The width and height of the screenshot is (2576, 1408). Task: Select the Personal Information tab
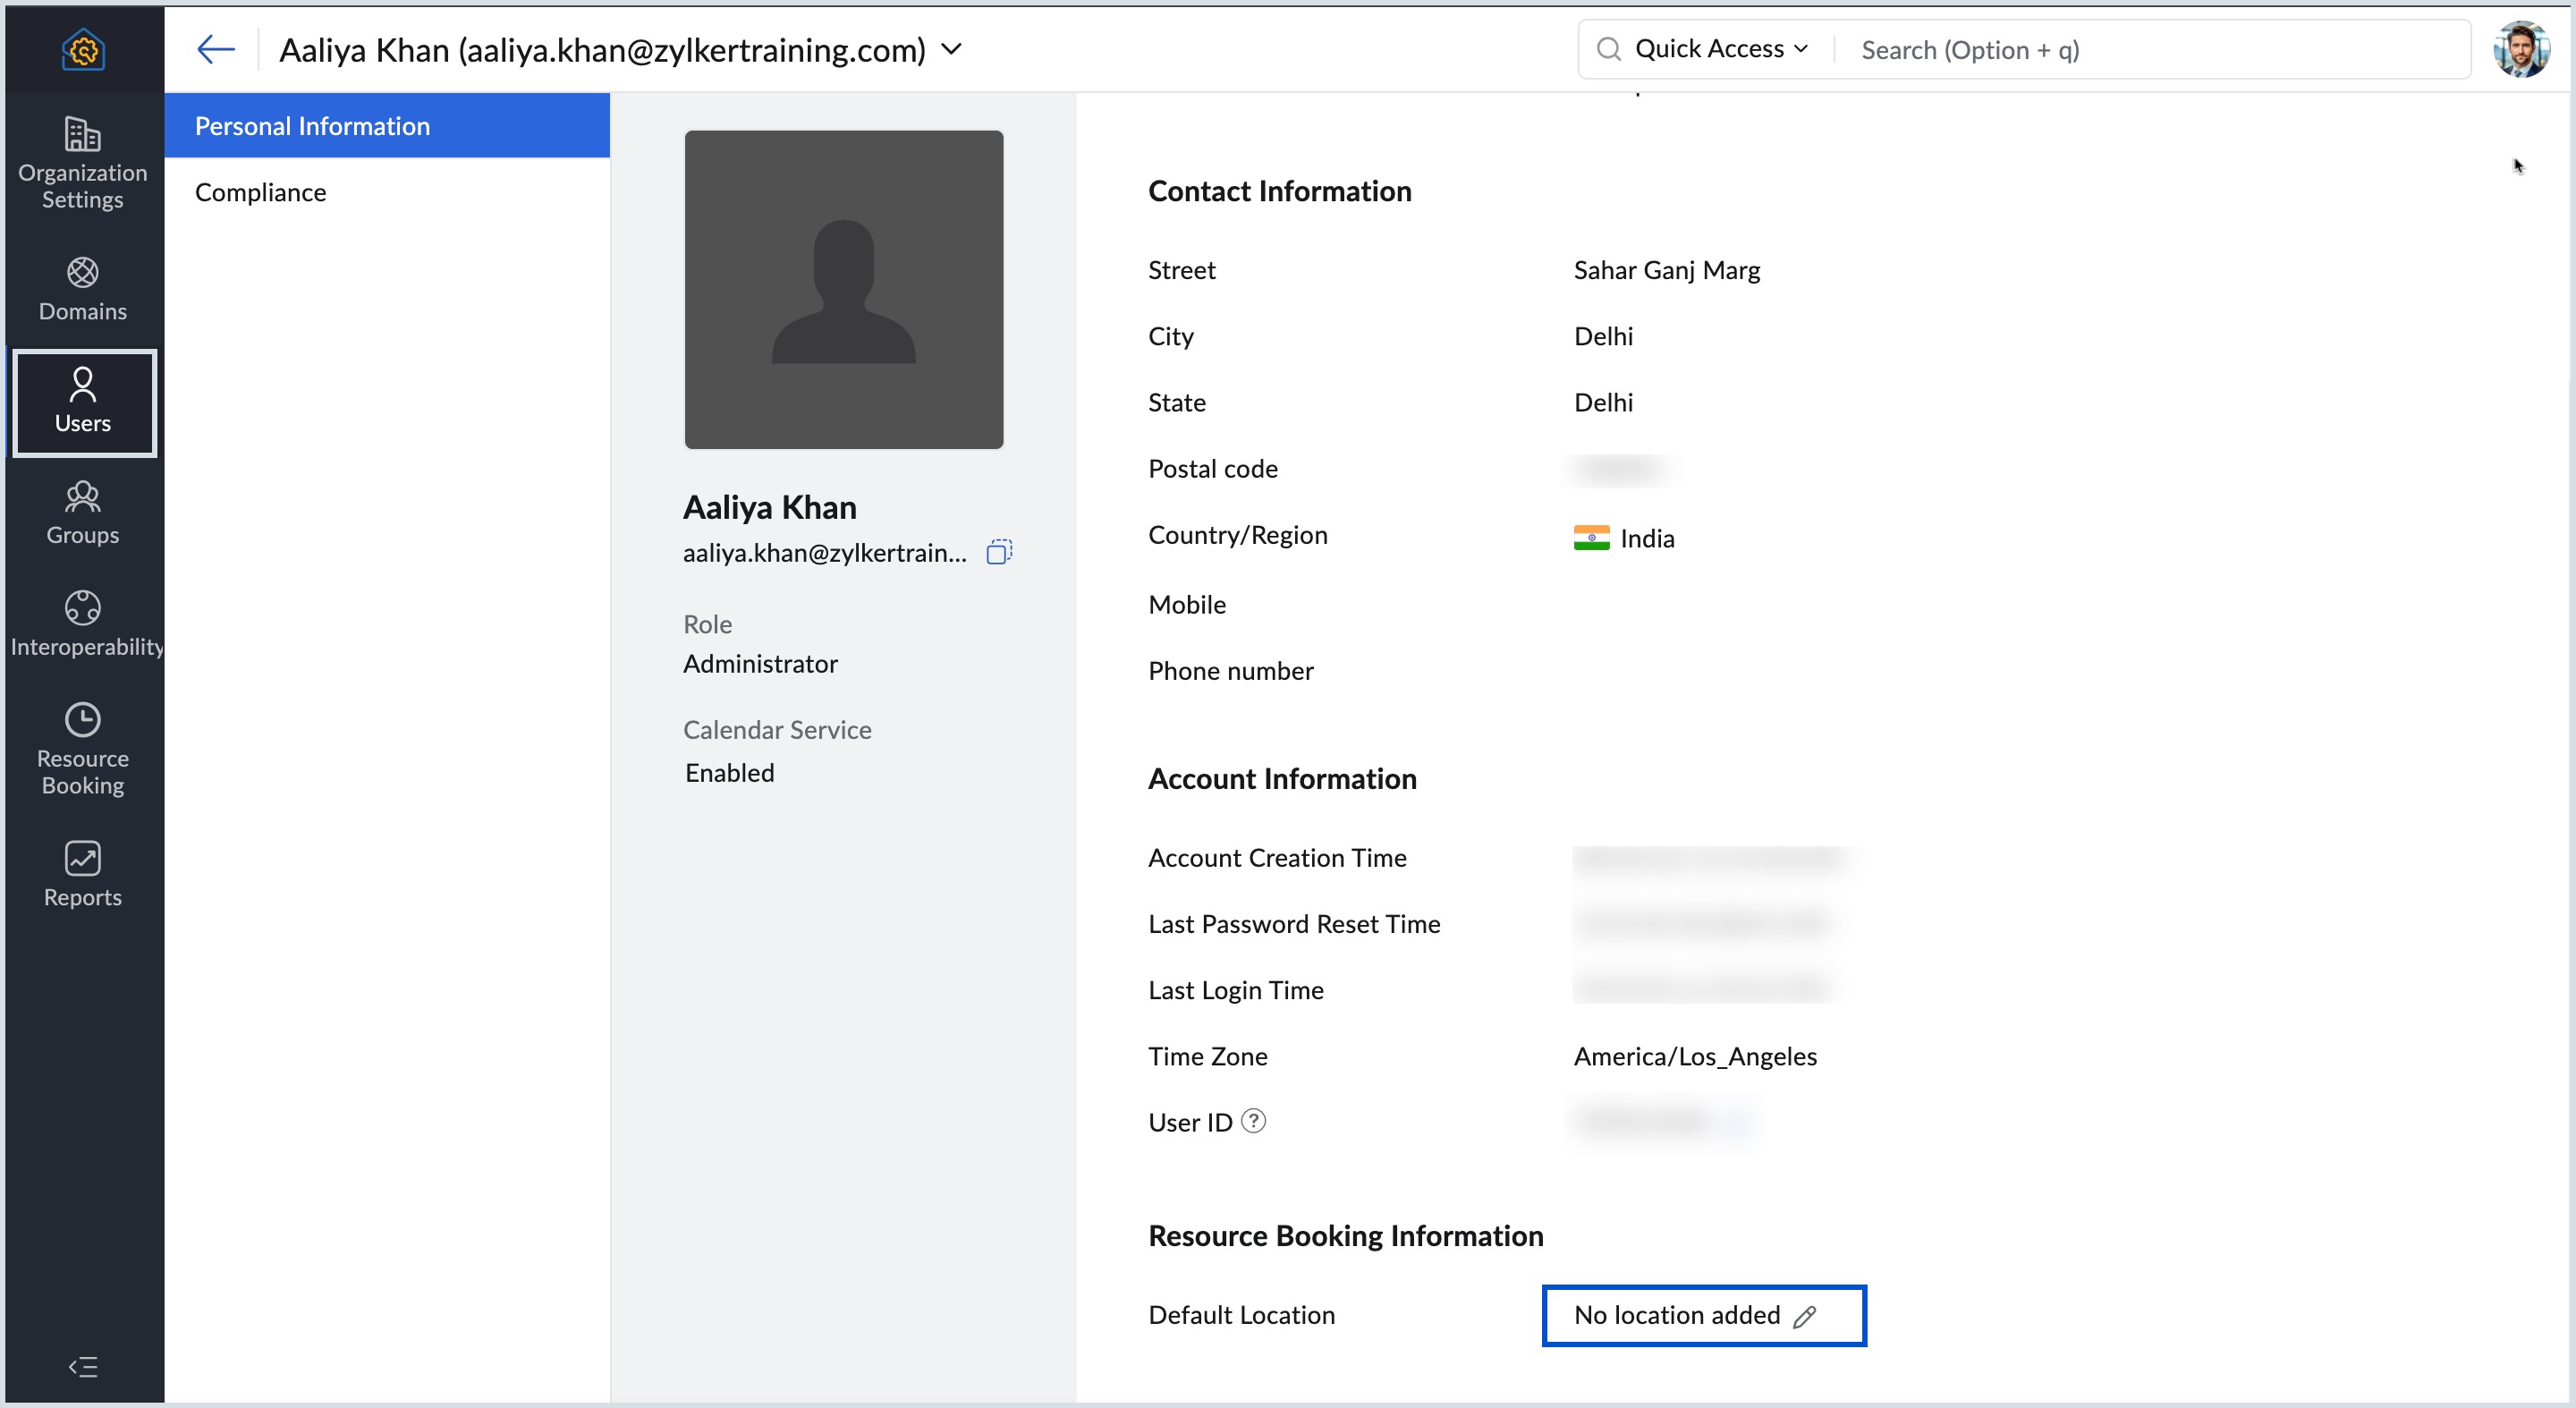tap(312, 126)
